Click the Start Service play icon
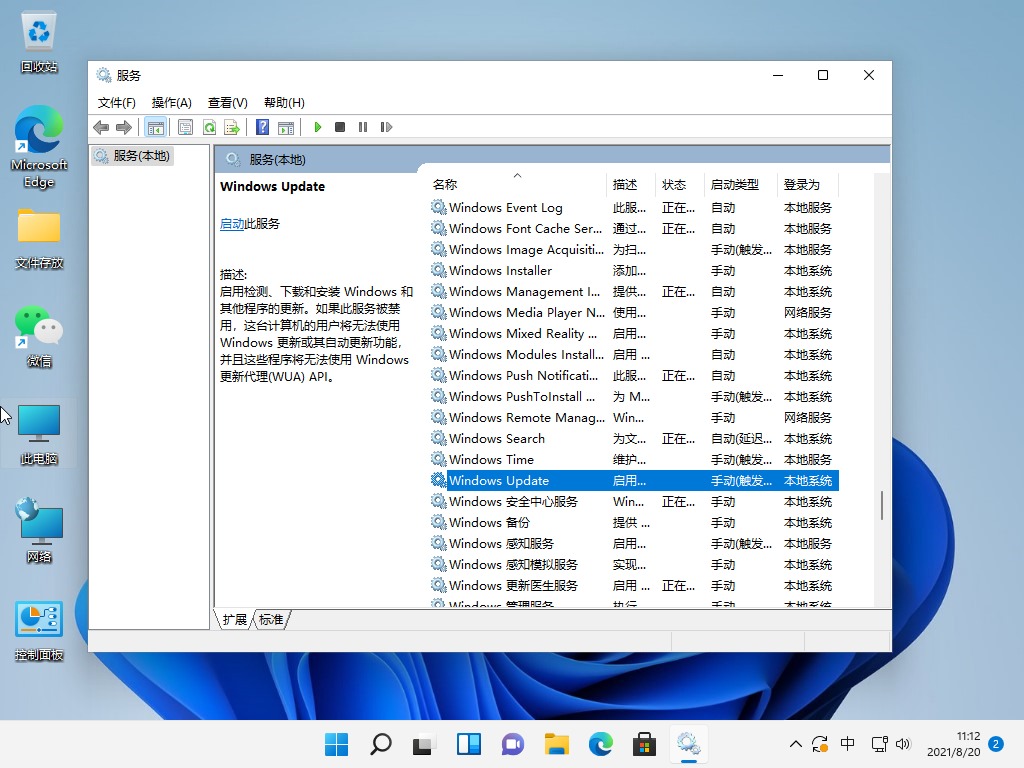This screenshot has width=1024, height=768. click(x=318, y=127)
